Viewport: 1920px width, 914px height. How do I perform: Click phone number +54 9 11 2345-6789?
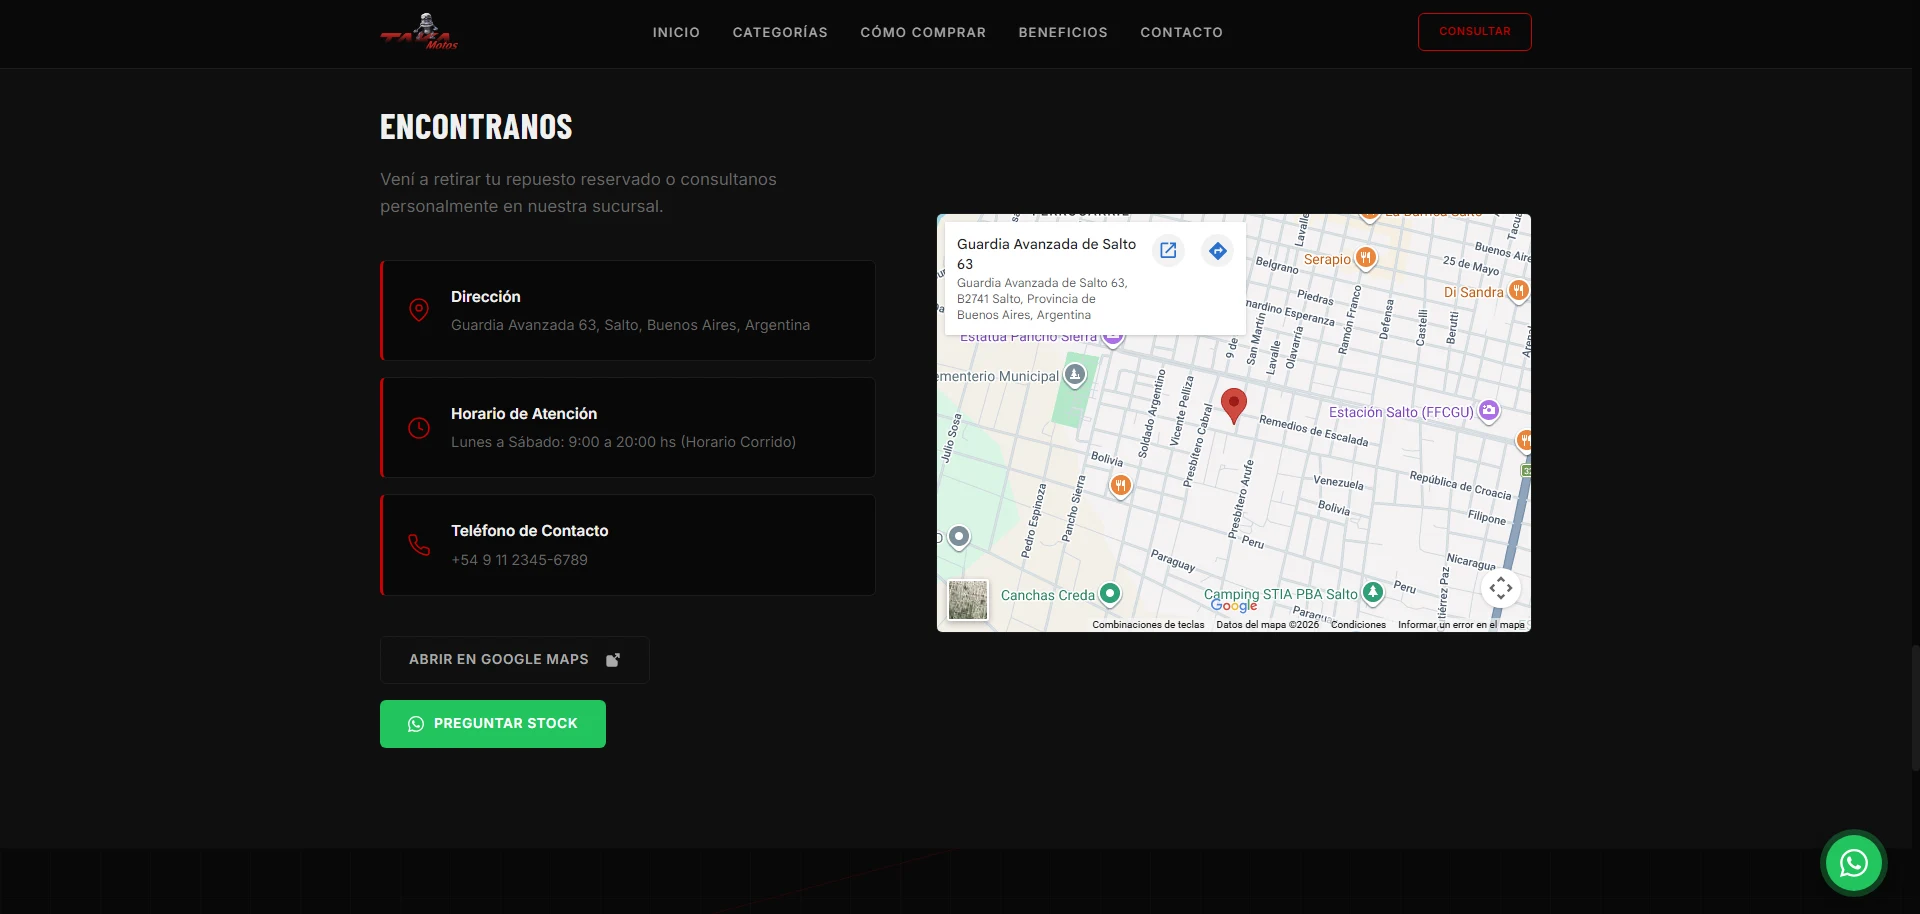(x=519, y=560)
